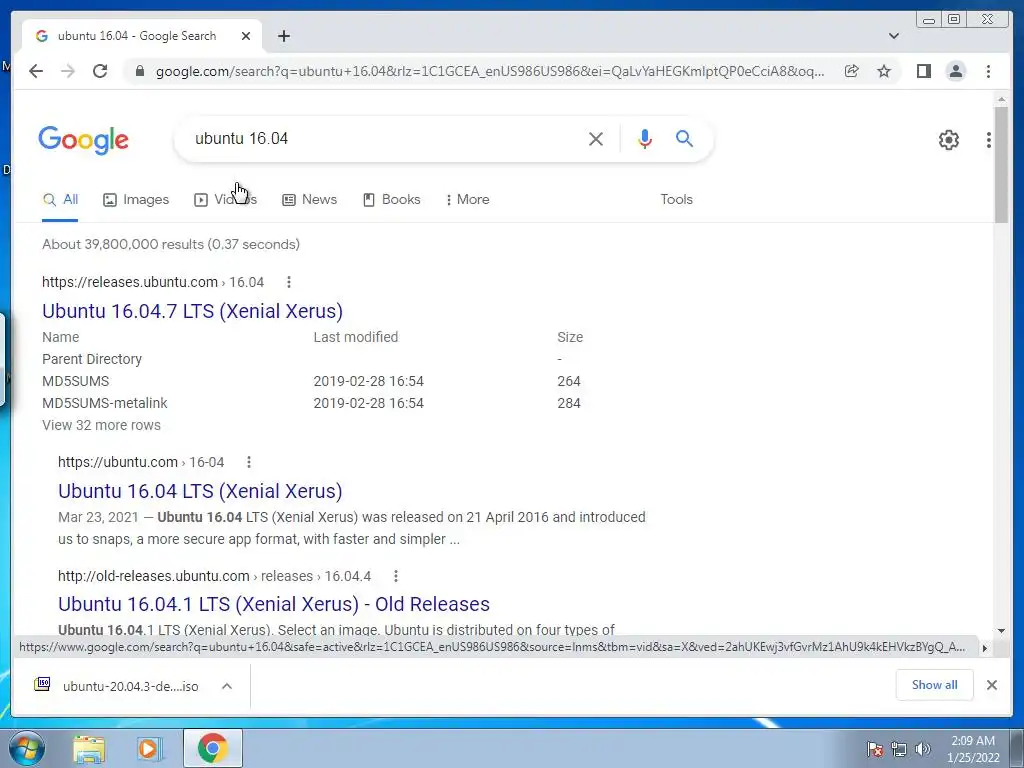Screen dimensions: 1024x768
Task: Open the search Tools options
Action: [x=676, y=200]
